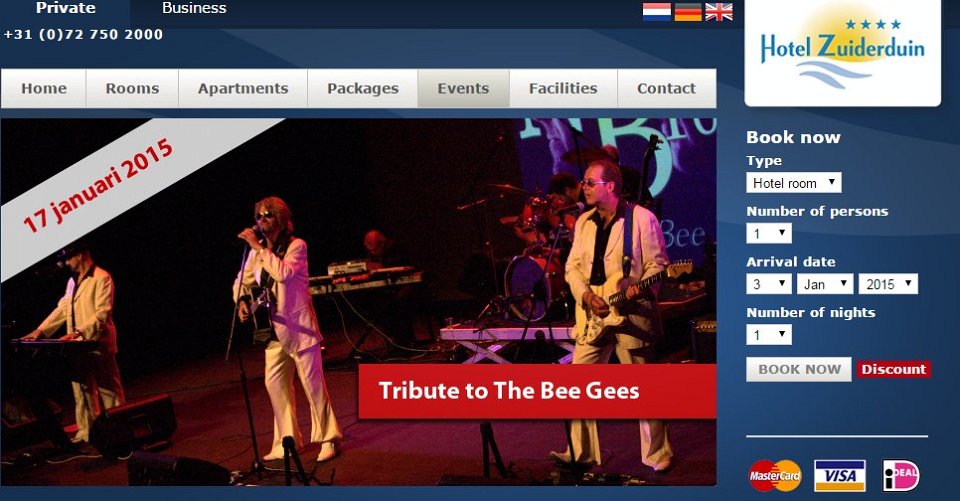Screen dimensions: 960x501
Task: Click the Hotel Zuiderduin logo
Action: click(842, 53)
